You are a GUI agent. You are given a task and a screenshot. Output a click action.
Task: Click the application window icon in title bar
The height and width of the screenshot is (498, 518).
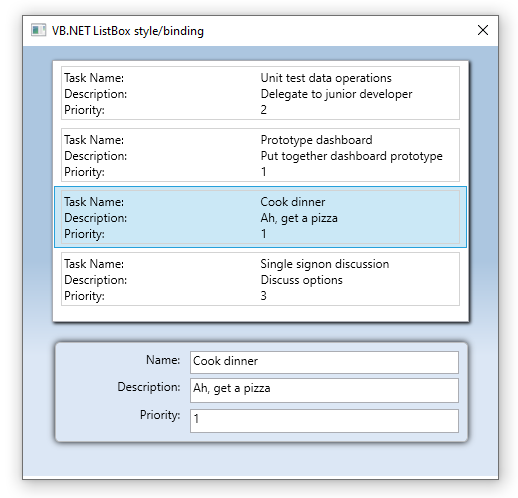pyautogui.click(x=38, y=30)
